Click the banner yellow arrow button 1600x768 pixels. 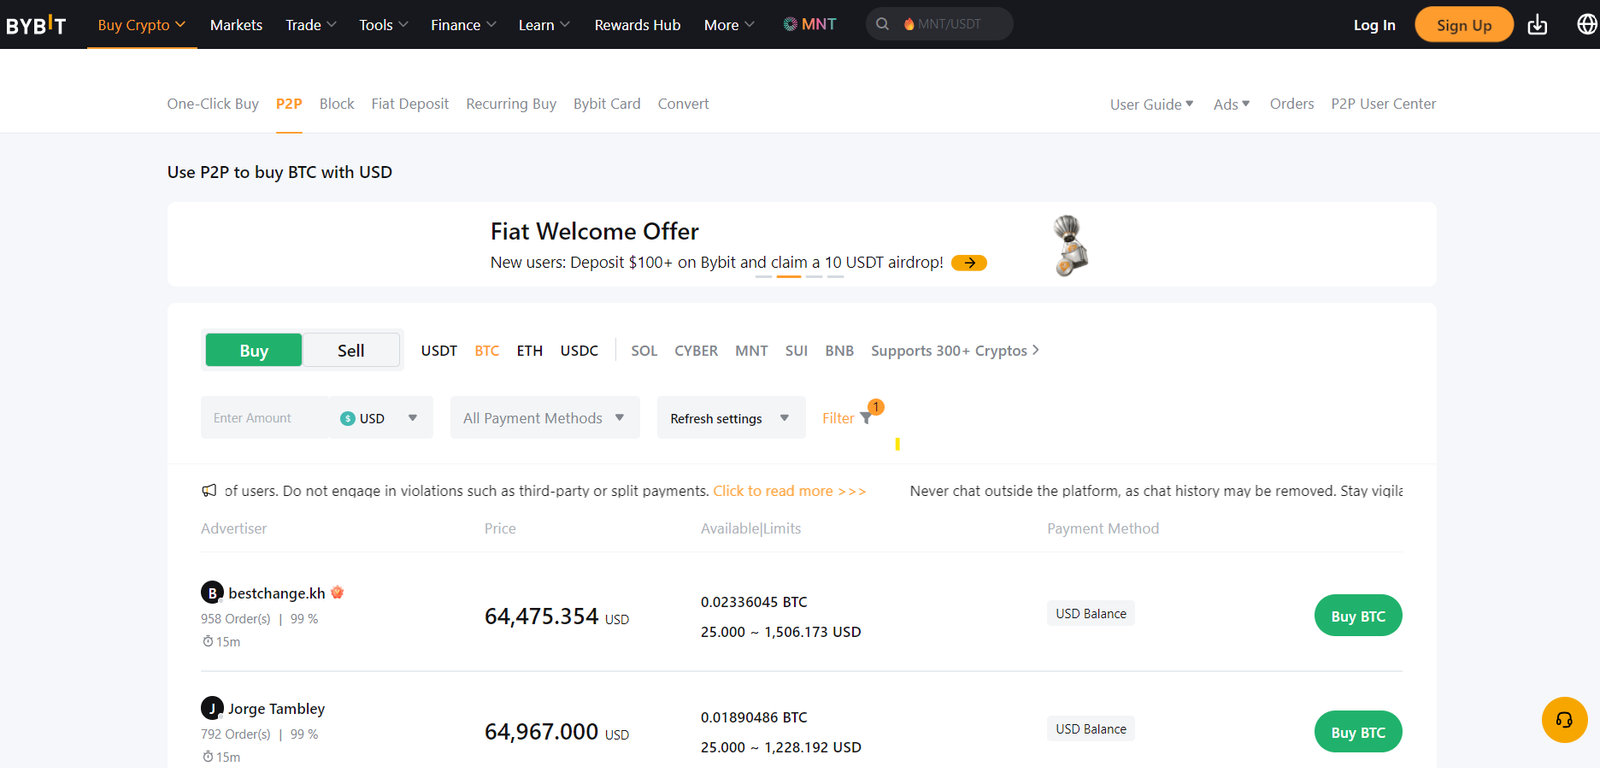coord(969,263)
